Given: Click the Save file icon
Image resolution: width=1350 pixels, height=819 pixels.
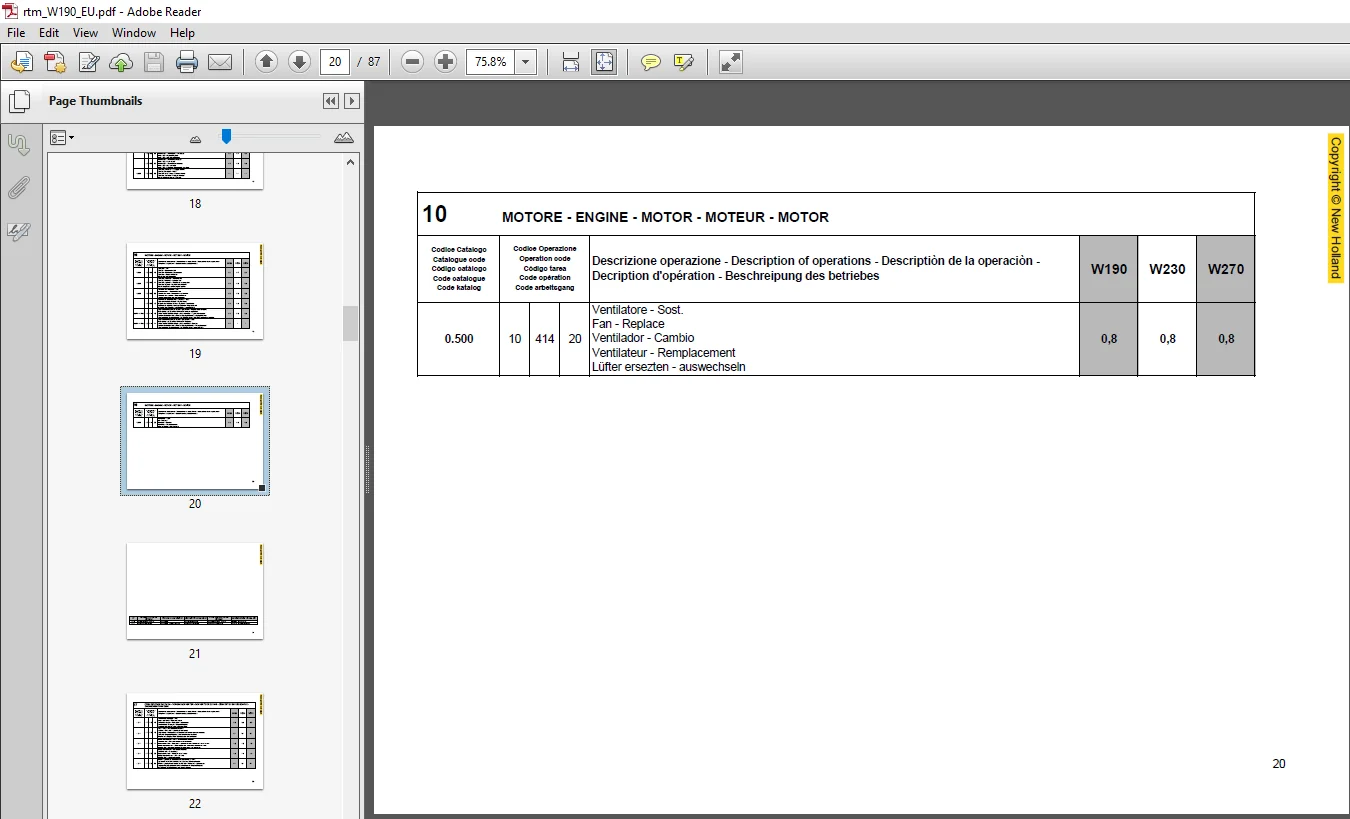Looking at the screenshot, I should (154, 62).
